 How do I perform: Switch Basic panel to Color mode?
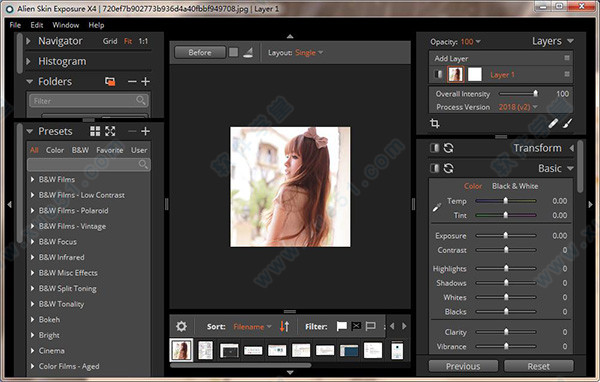(x=473, y=186)
